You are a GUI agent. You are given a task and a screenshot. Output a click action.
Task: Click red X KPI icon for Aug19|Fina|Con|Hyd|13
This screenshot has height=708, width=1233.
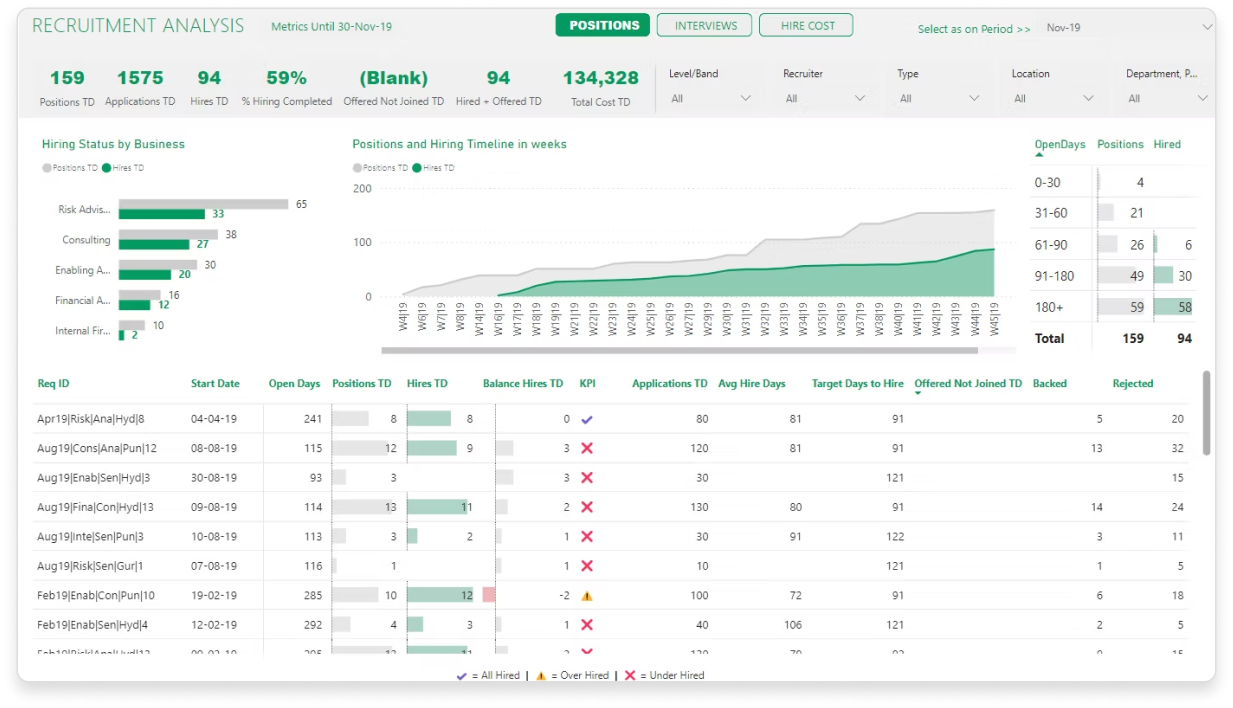(587, 508)
